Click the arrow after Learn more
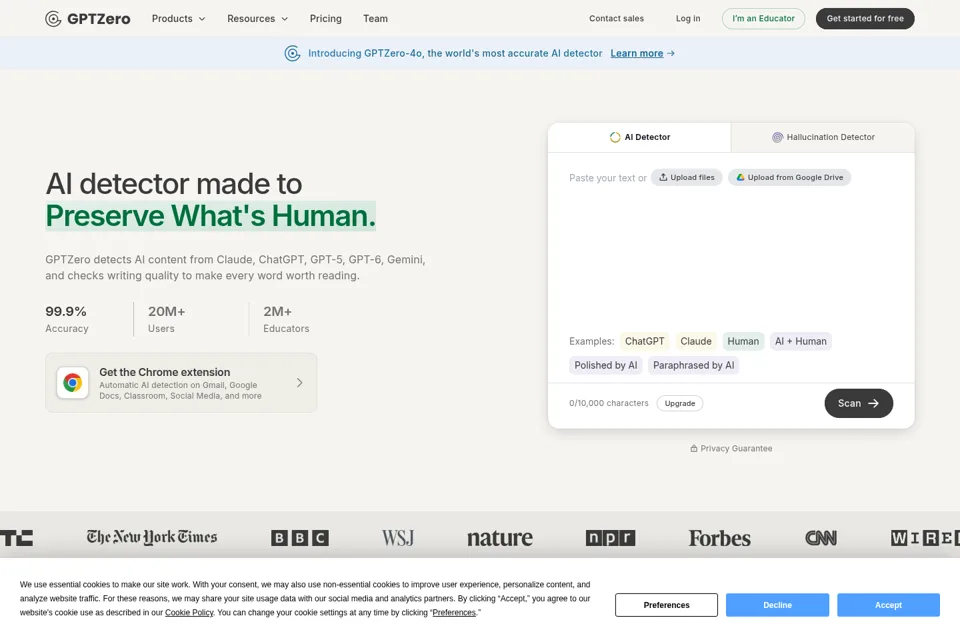Viewport: 960px width, 640px height. pos(671,53)
